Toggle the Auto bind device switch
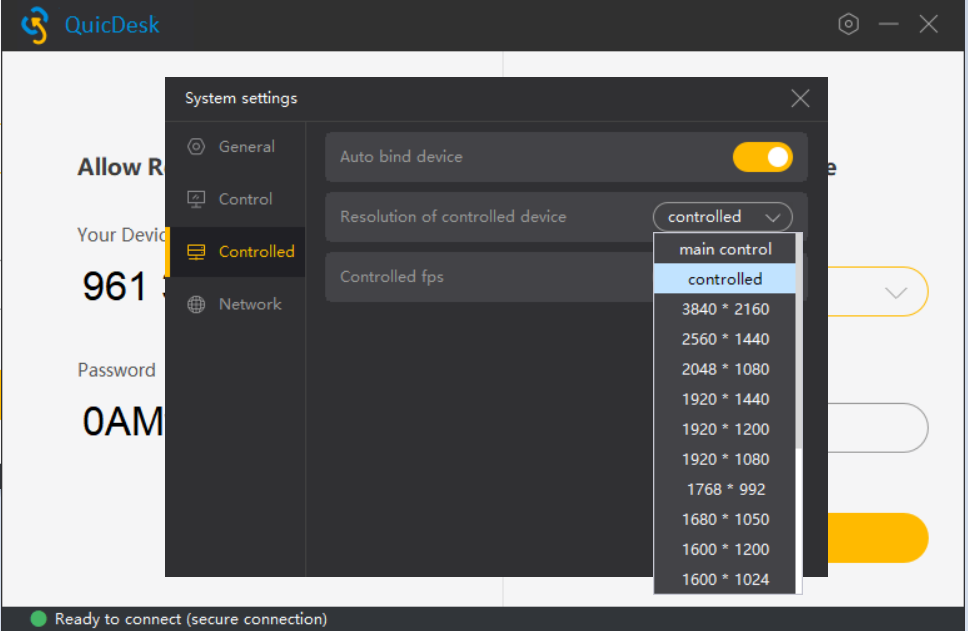This screenshot has height=631, width=968. coord(762,157)
